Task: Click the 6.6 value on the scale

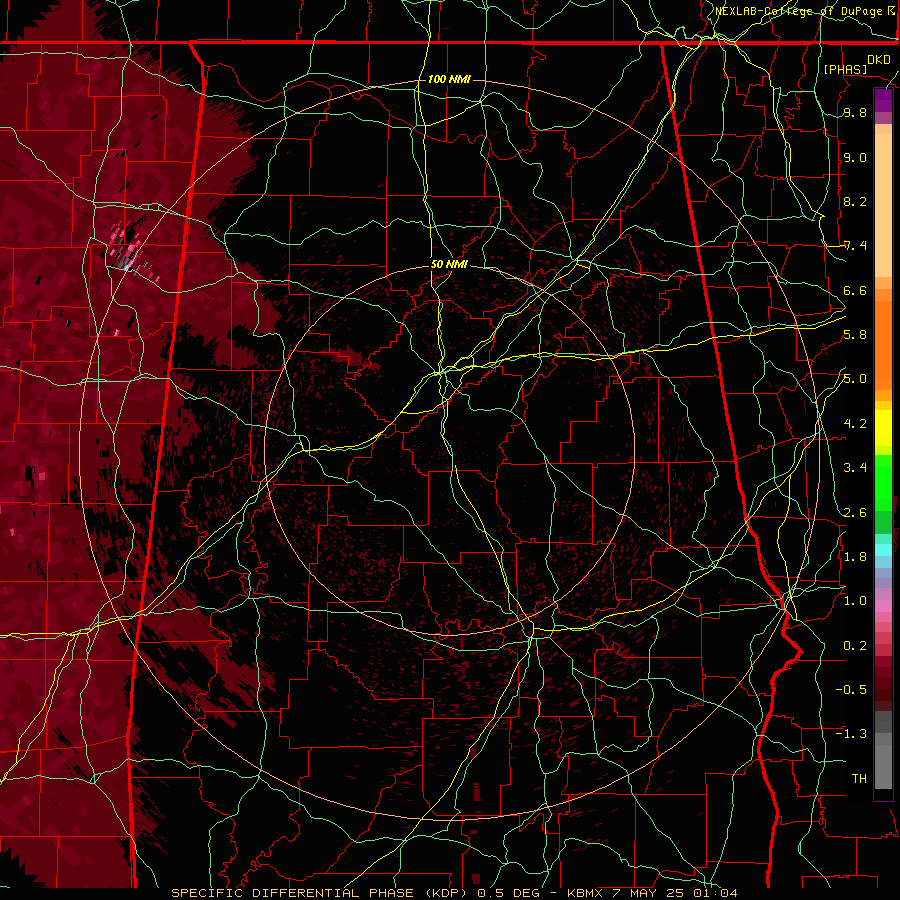Action: point(855,290)
